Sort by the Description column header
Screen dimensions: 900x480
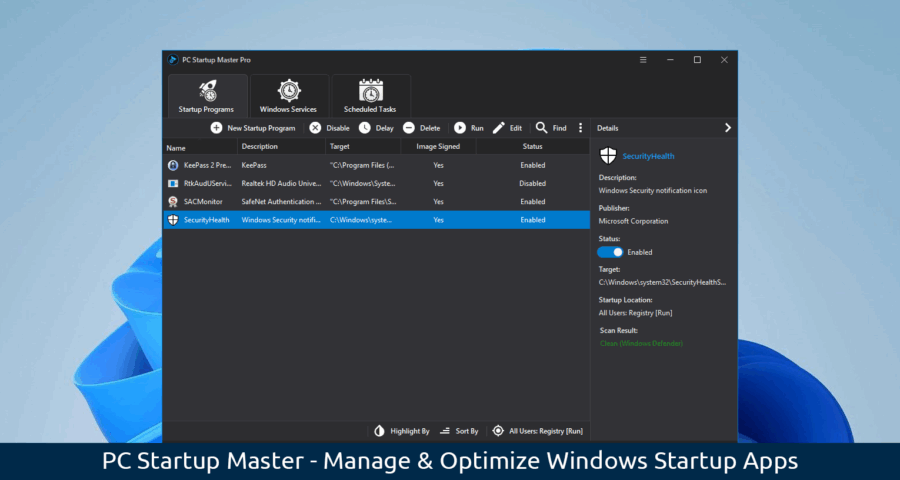(x=281, y=146)
